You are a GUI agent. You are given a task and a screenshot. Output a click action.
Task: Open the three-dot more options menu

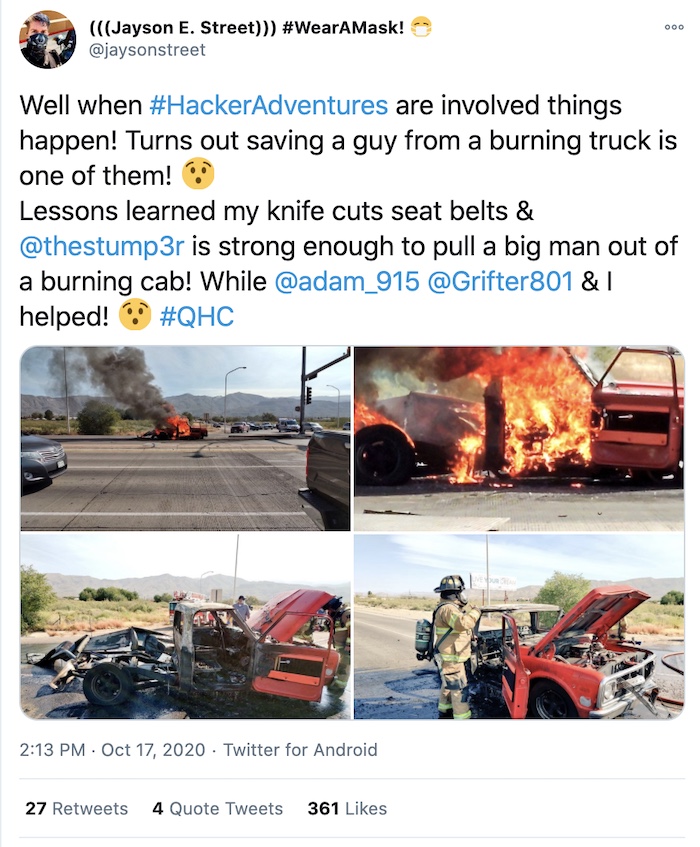[674, 27]
